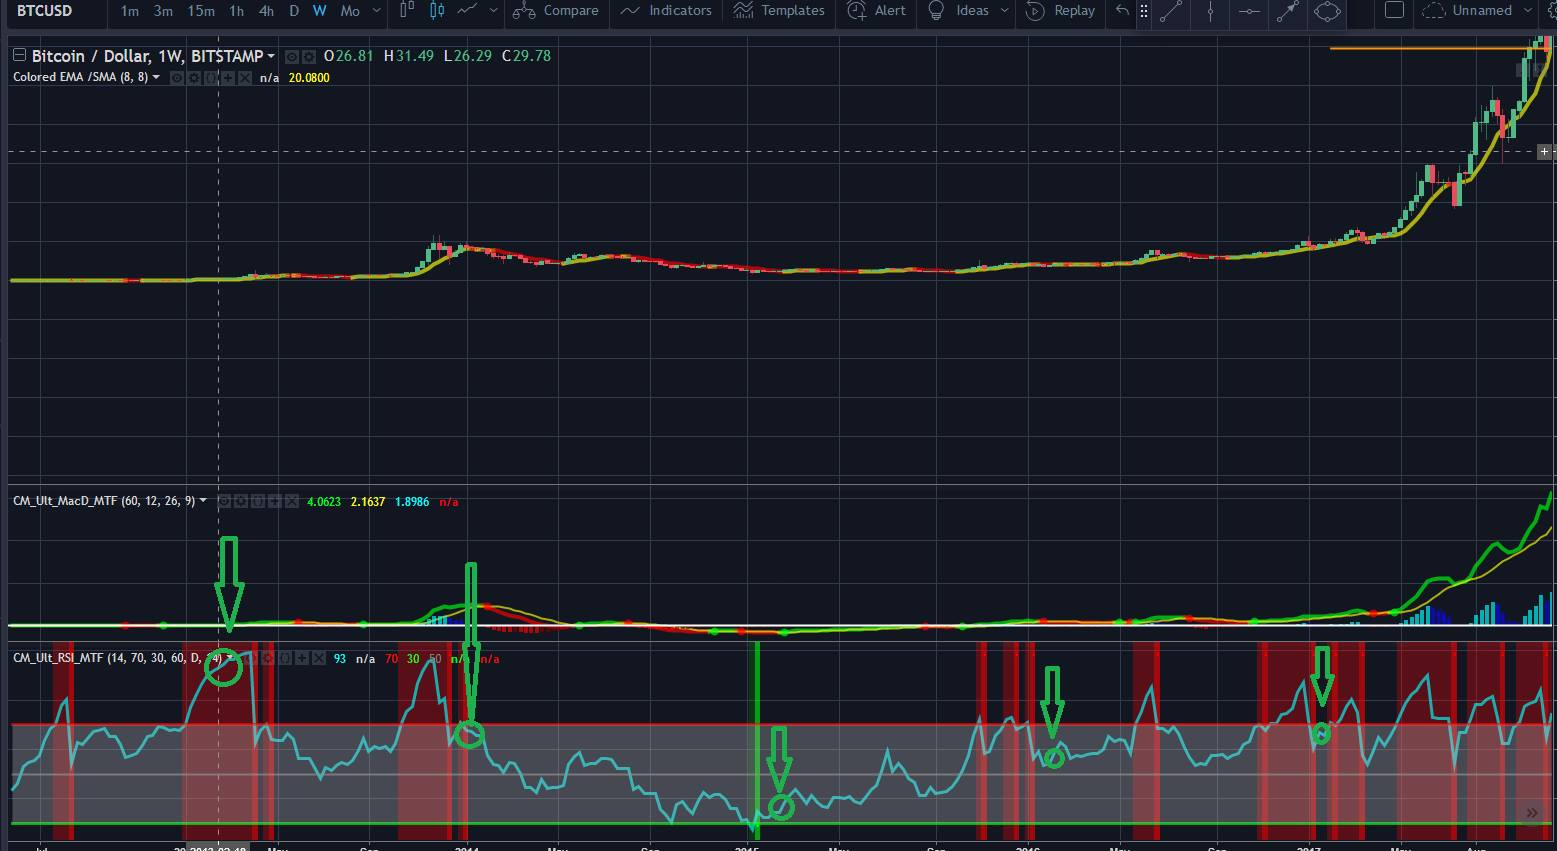Click the MACD histogram value 1.8986
Image resolution: width=1557 pixels, height=851 pixels.
click(411, 501)
